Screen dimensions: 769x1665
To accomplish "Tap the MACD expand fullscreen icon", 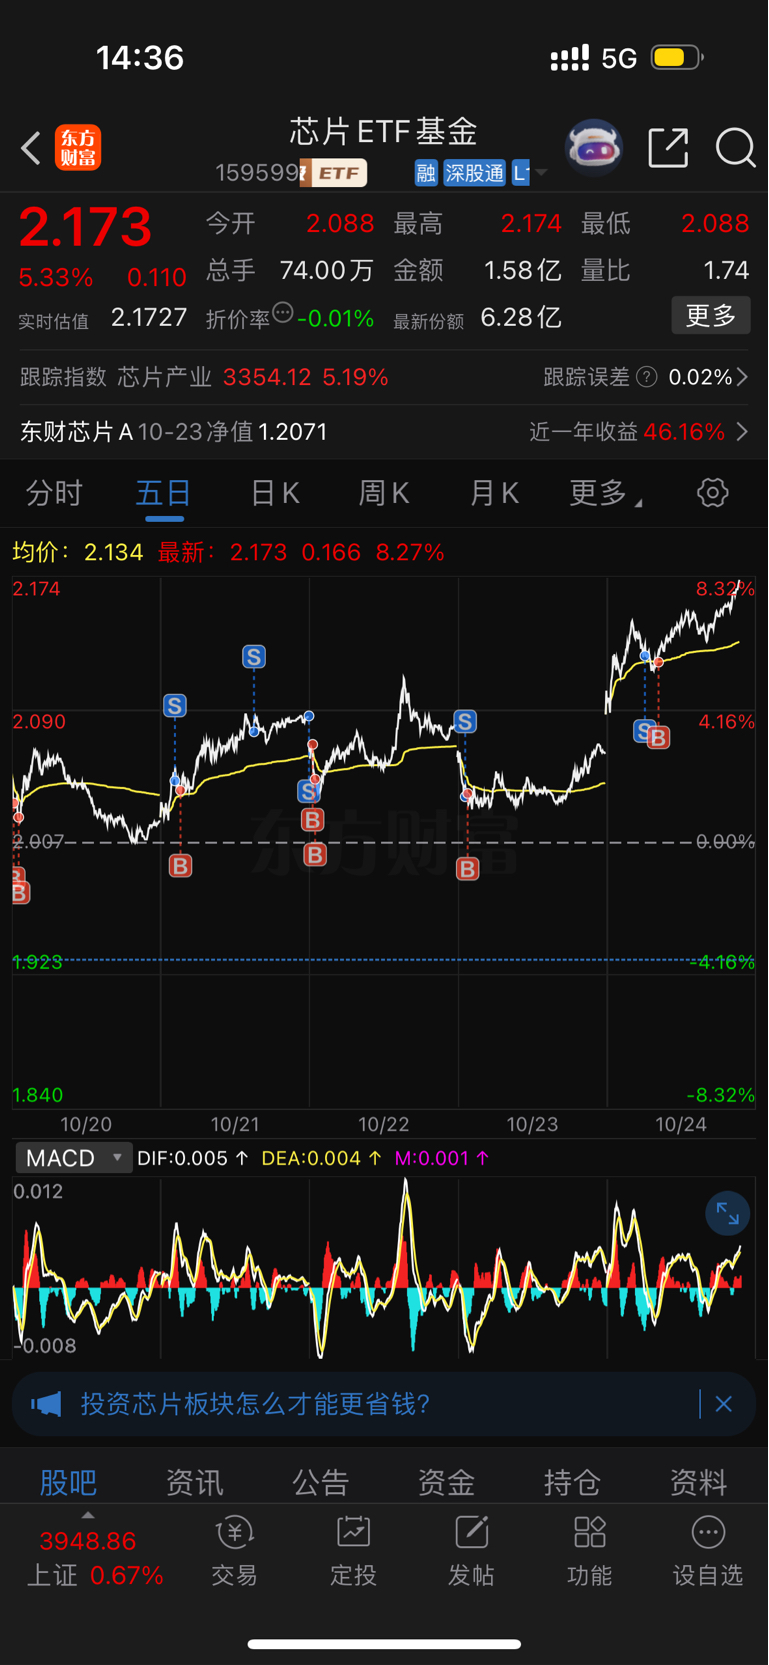I will [727, 1215].
